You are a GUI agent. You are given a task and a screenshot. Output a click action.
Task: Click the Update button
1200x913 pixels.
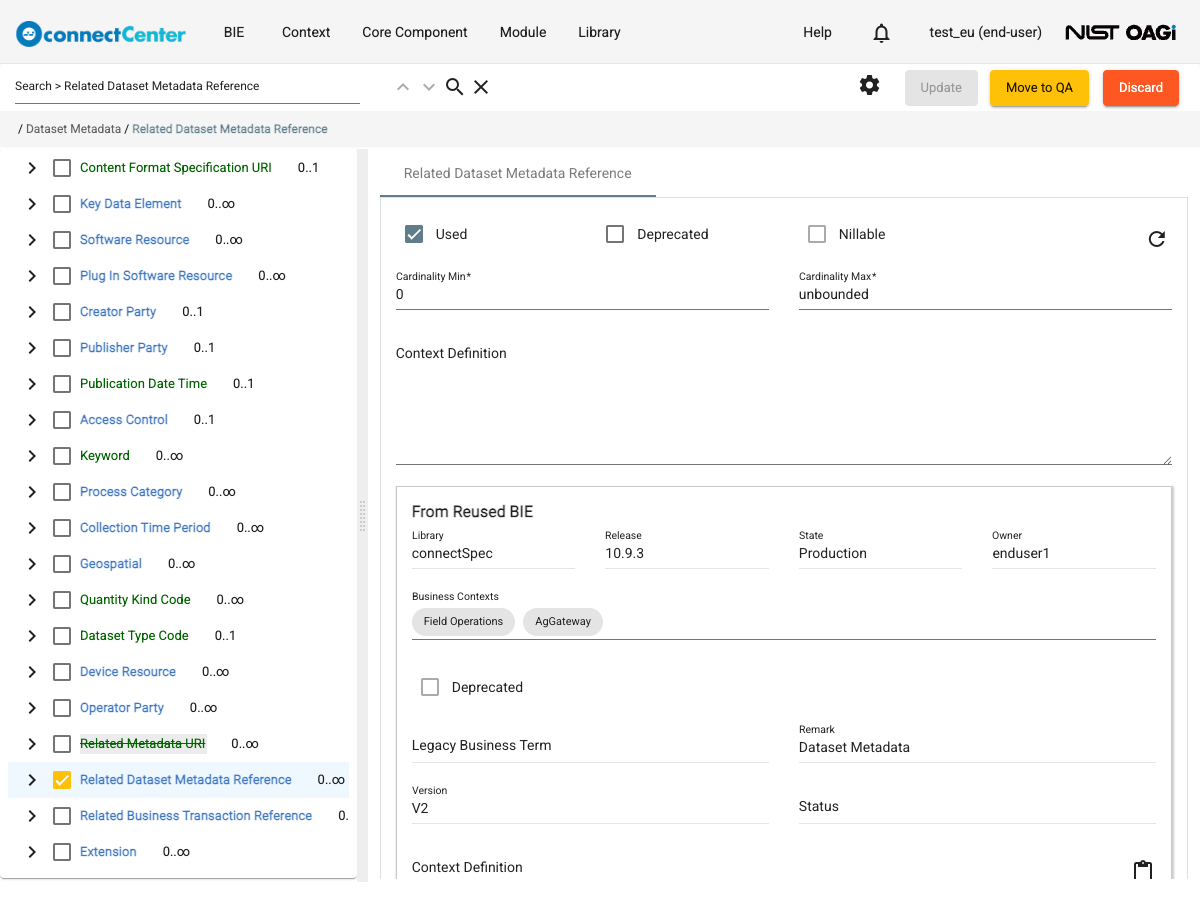tap(941, 88)
